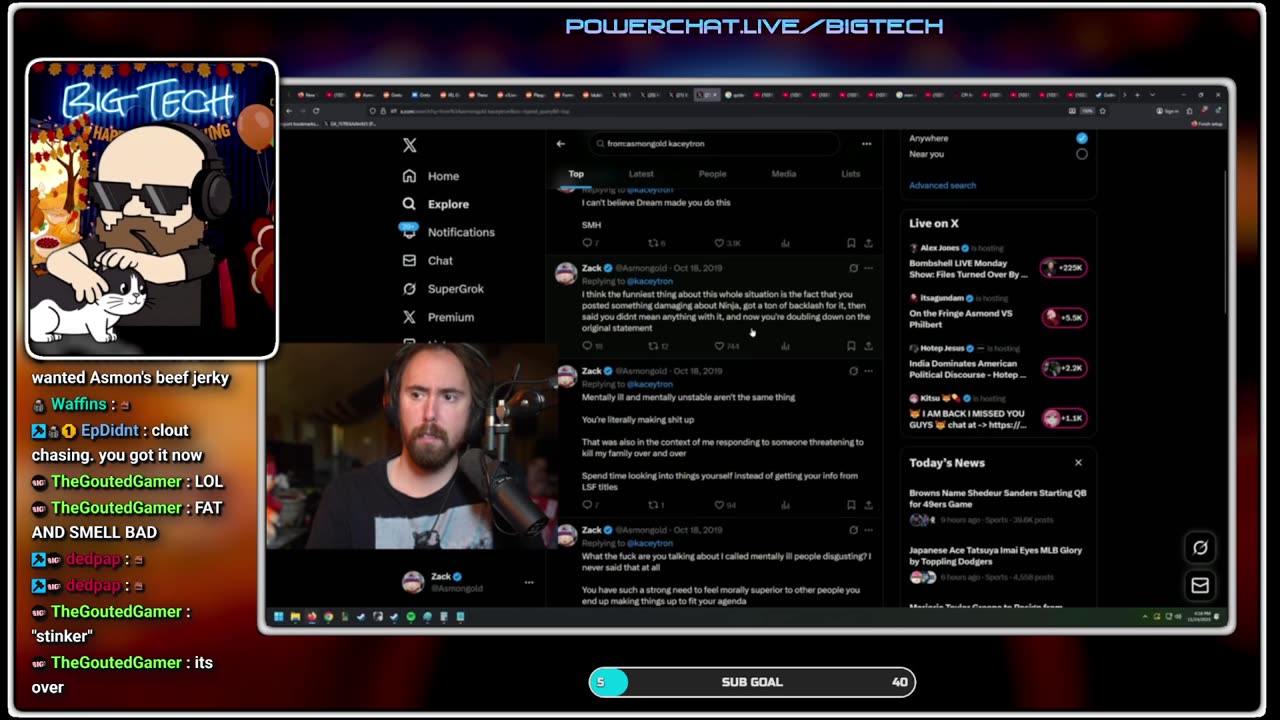View analytics of the 'Dream made you' tweet
The image size is (1280, 720).
pyautogui.click(x=785, y=243)
